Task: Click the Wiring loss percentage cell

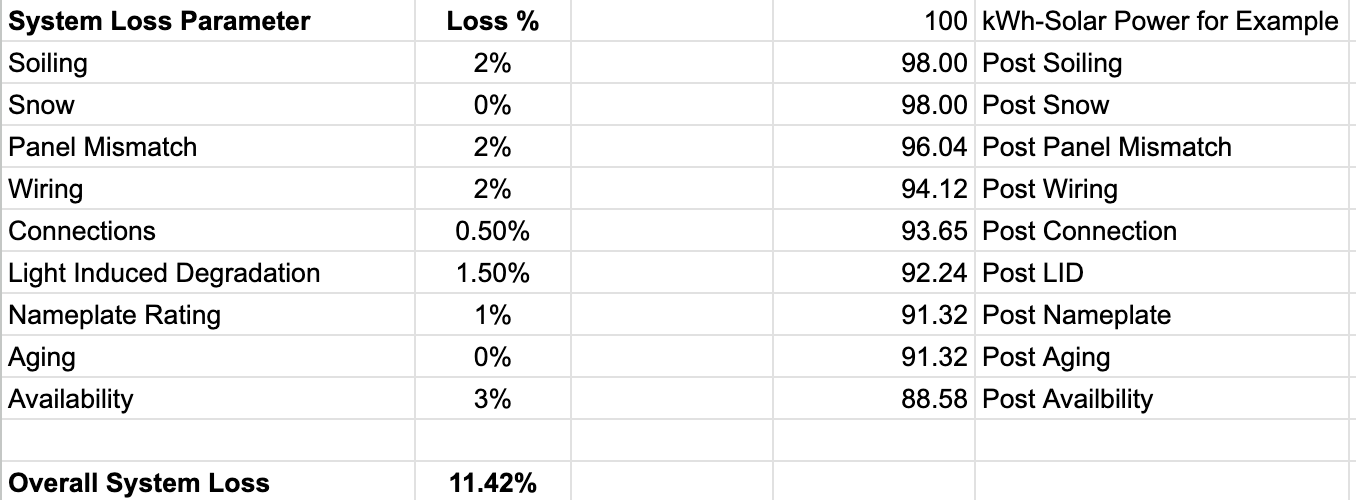Action: tap(492, 189)
